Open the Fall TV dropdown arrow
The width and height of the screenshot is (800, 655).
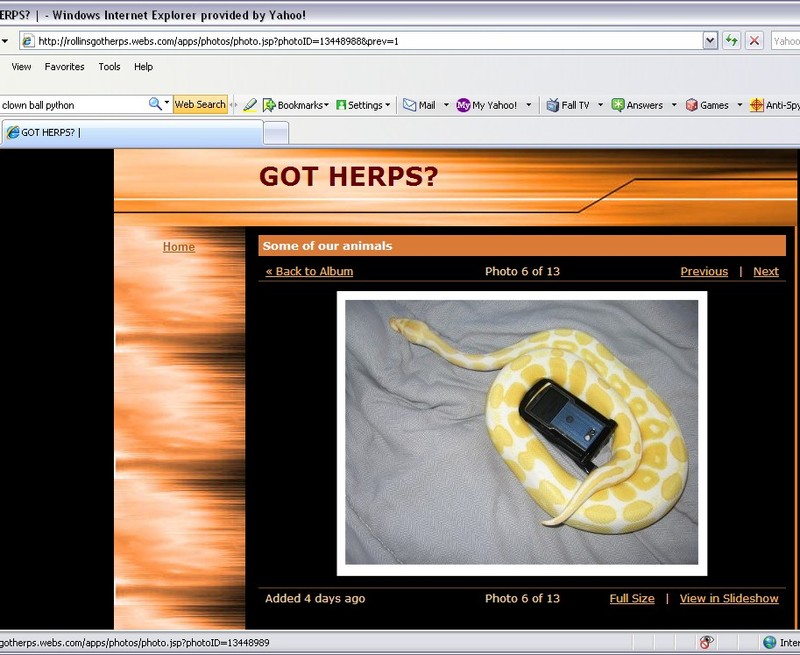click(600, 105)
